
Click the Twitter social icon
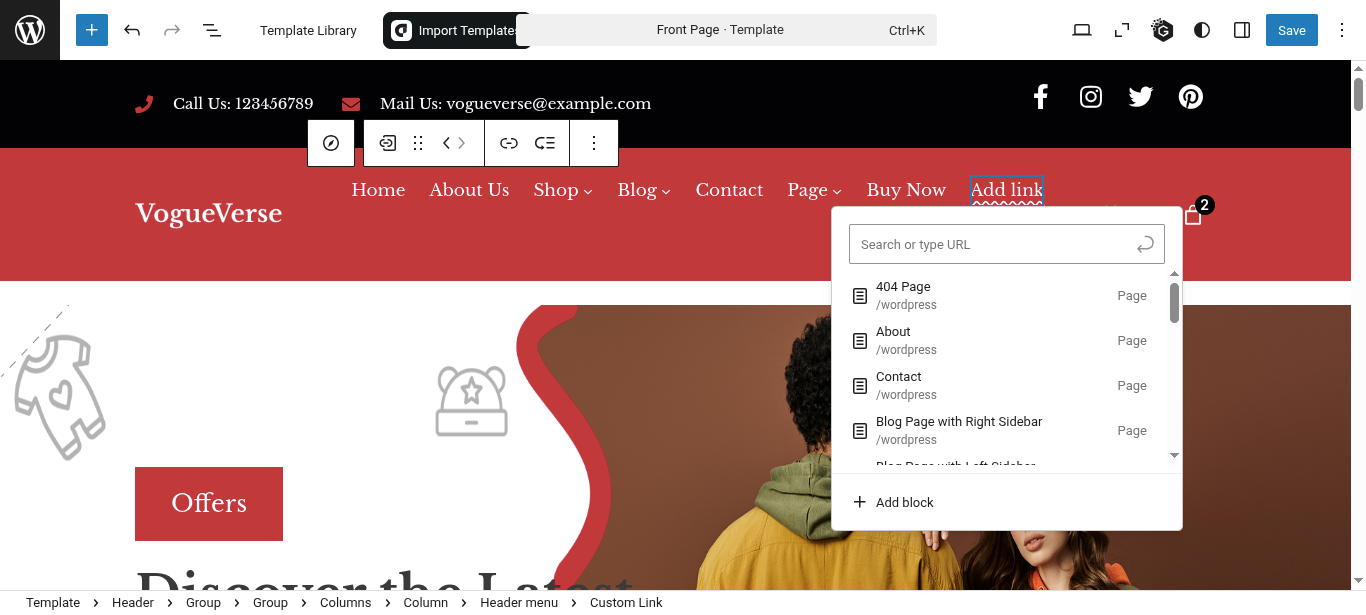tap(1141, 97)
